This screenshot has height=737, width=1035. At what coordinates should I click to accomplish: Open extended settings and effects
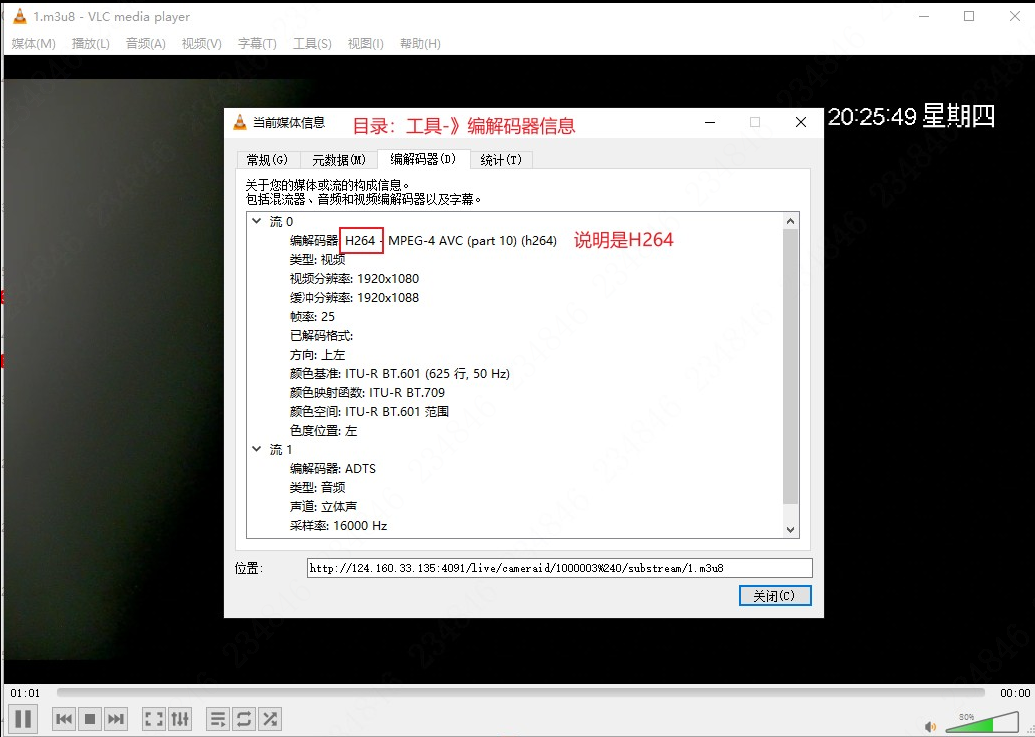tap(180, 719)
